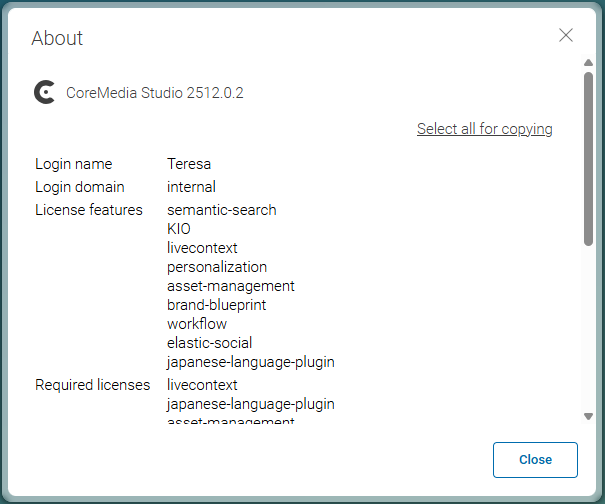Close the About dialog with the X icon

[566, 35]
